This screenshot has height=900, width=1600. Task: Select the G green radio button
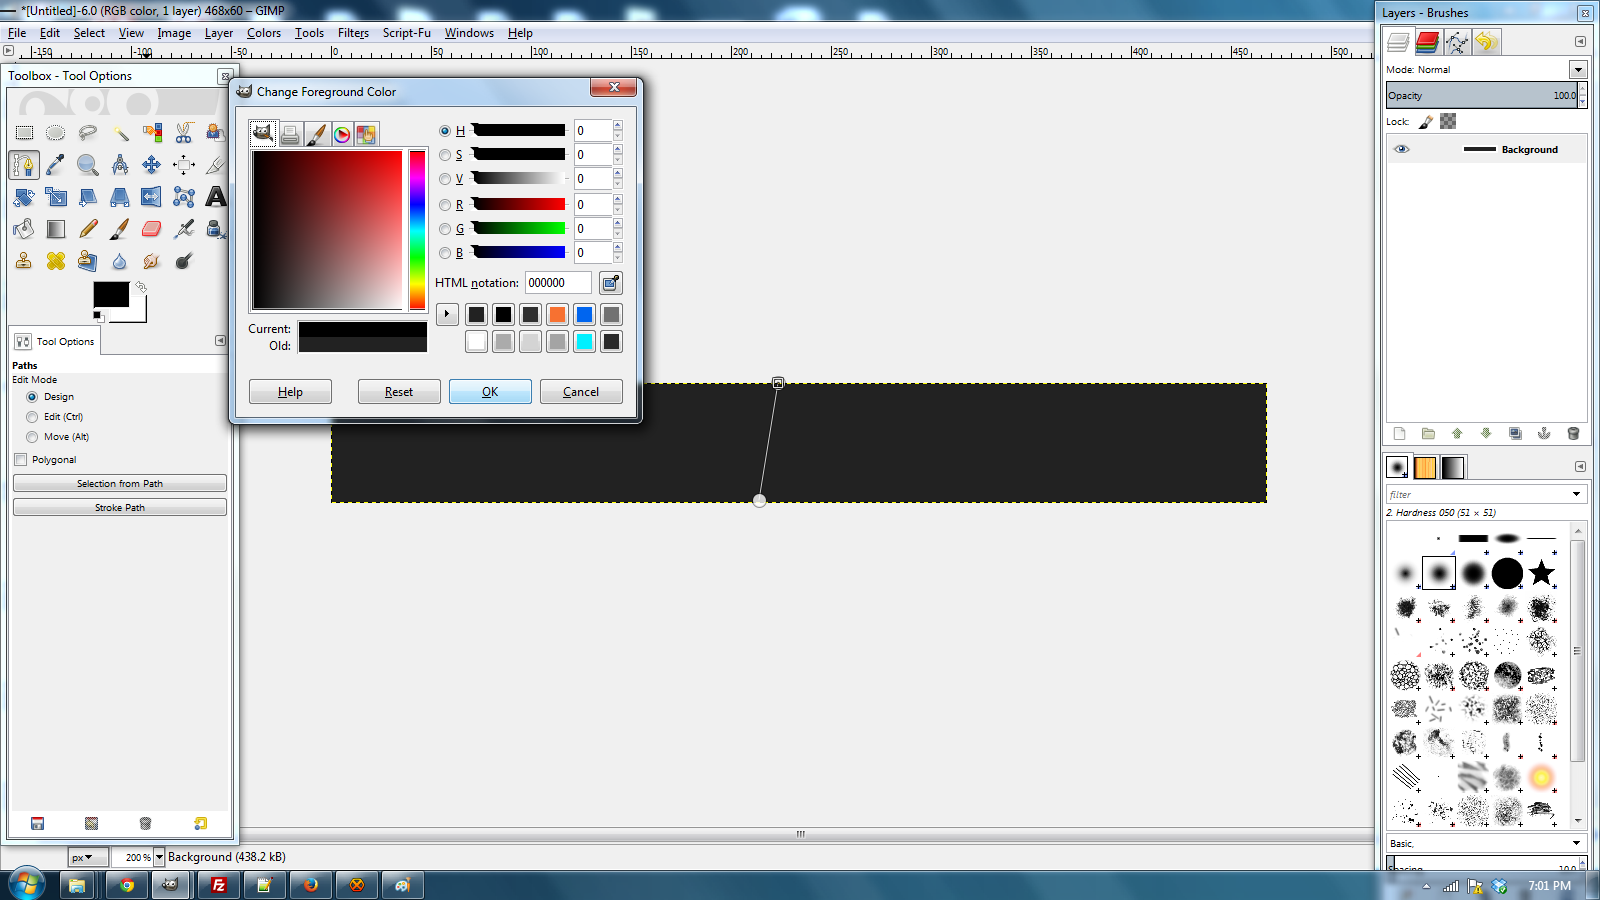445,229
